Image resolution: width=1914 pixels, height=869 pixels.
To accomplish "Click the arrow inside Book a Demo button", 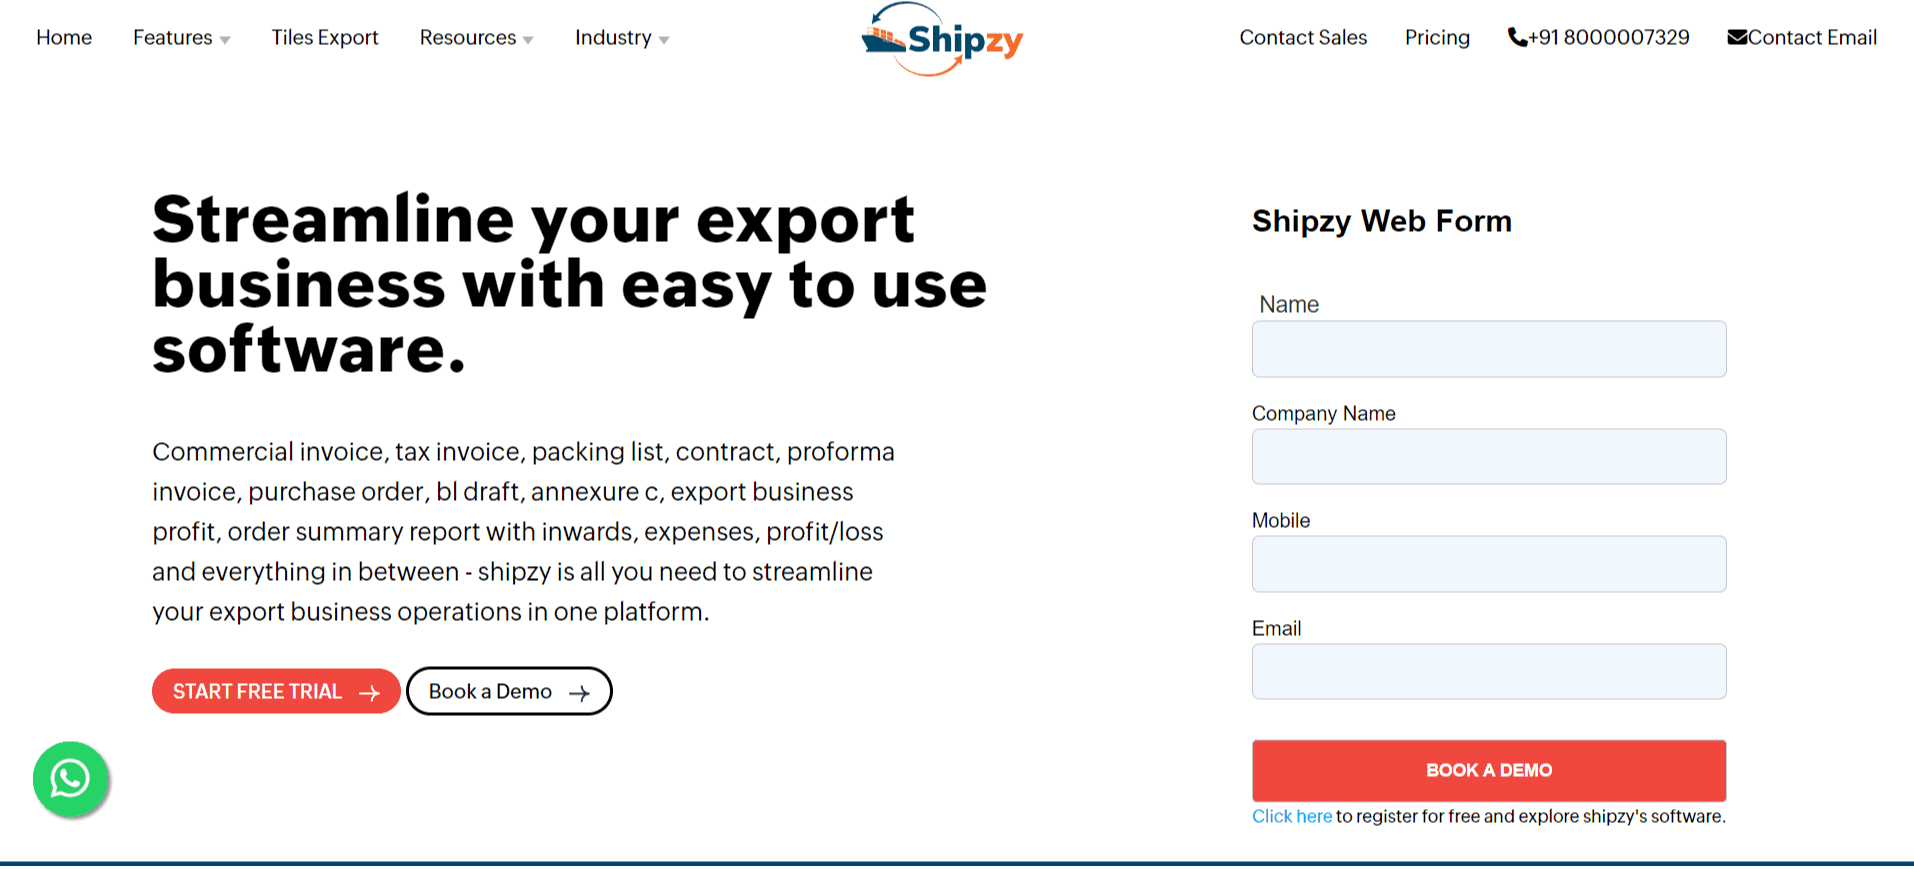I will coord(578,691).
